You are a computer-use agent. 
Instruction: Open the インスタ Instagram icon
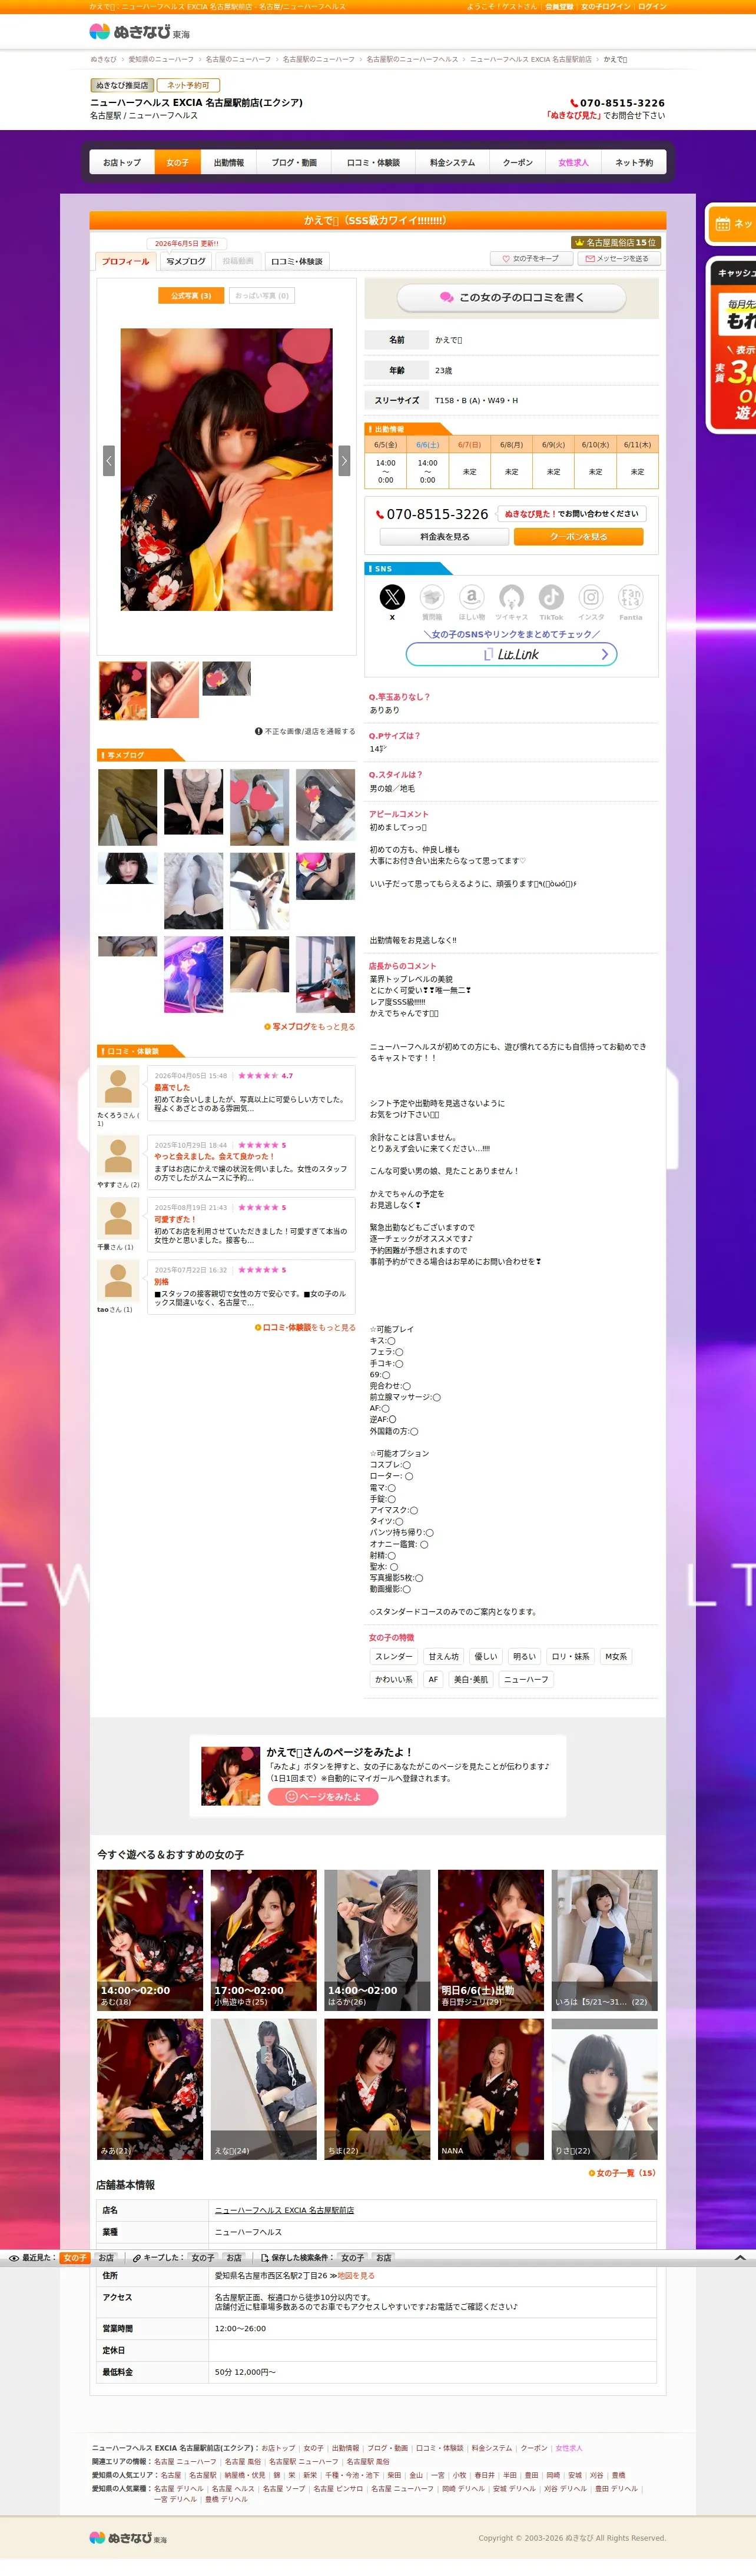[591, 597]
